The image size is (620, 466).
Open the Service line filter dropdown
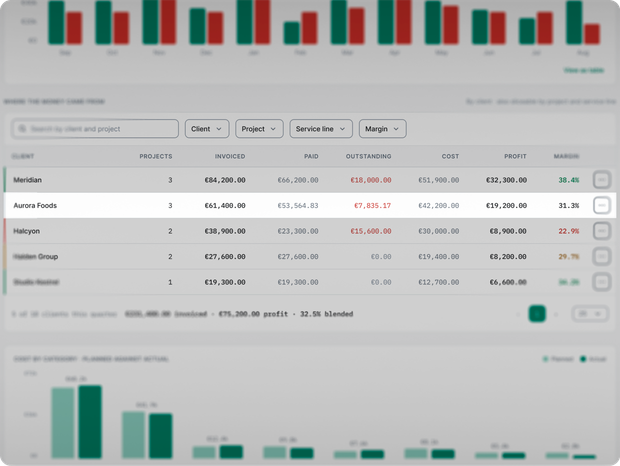tap(321, 129)
